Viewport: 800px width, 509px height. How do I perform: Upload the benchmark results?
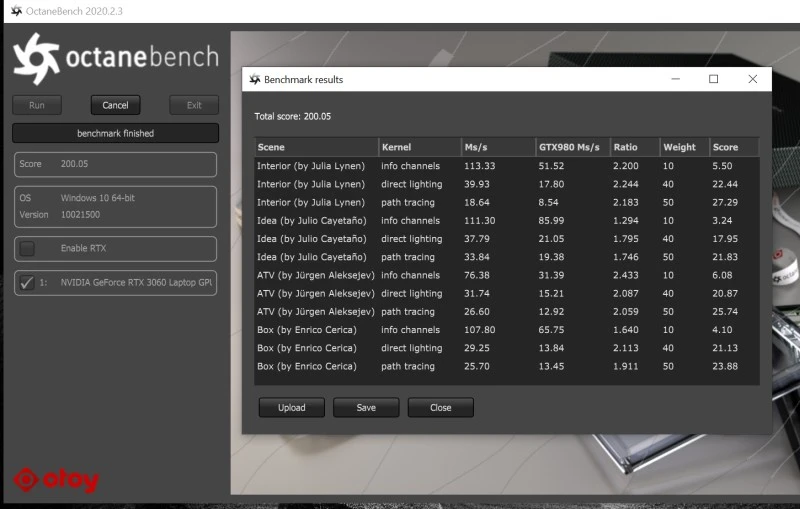click(291, 408)
